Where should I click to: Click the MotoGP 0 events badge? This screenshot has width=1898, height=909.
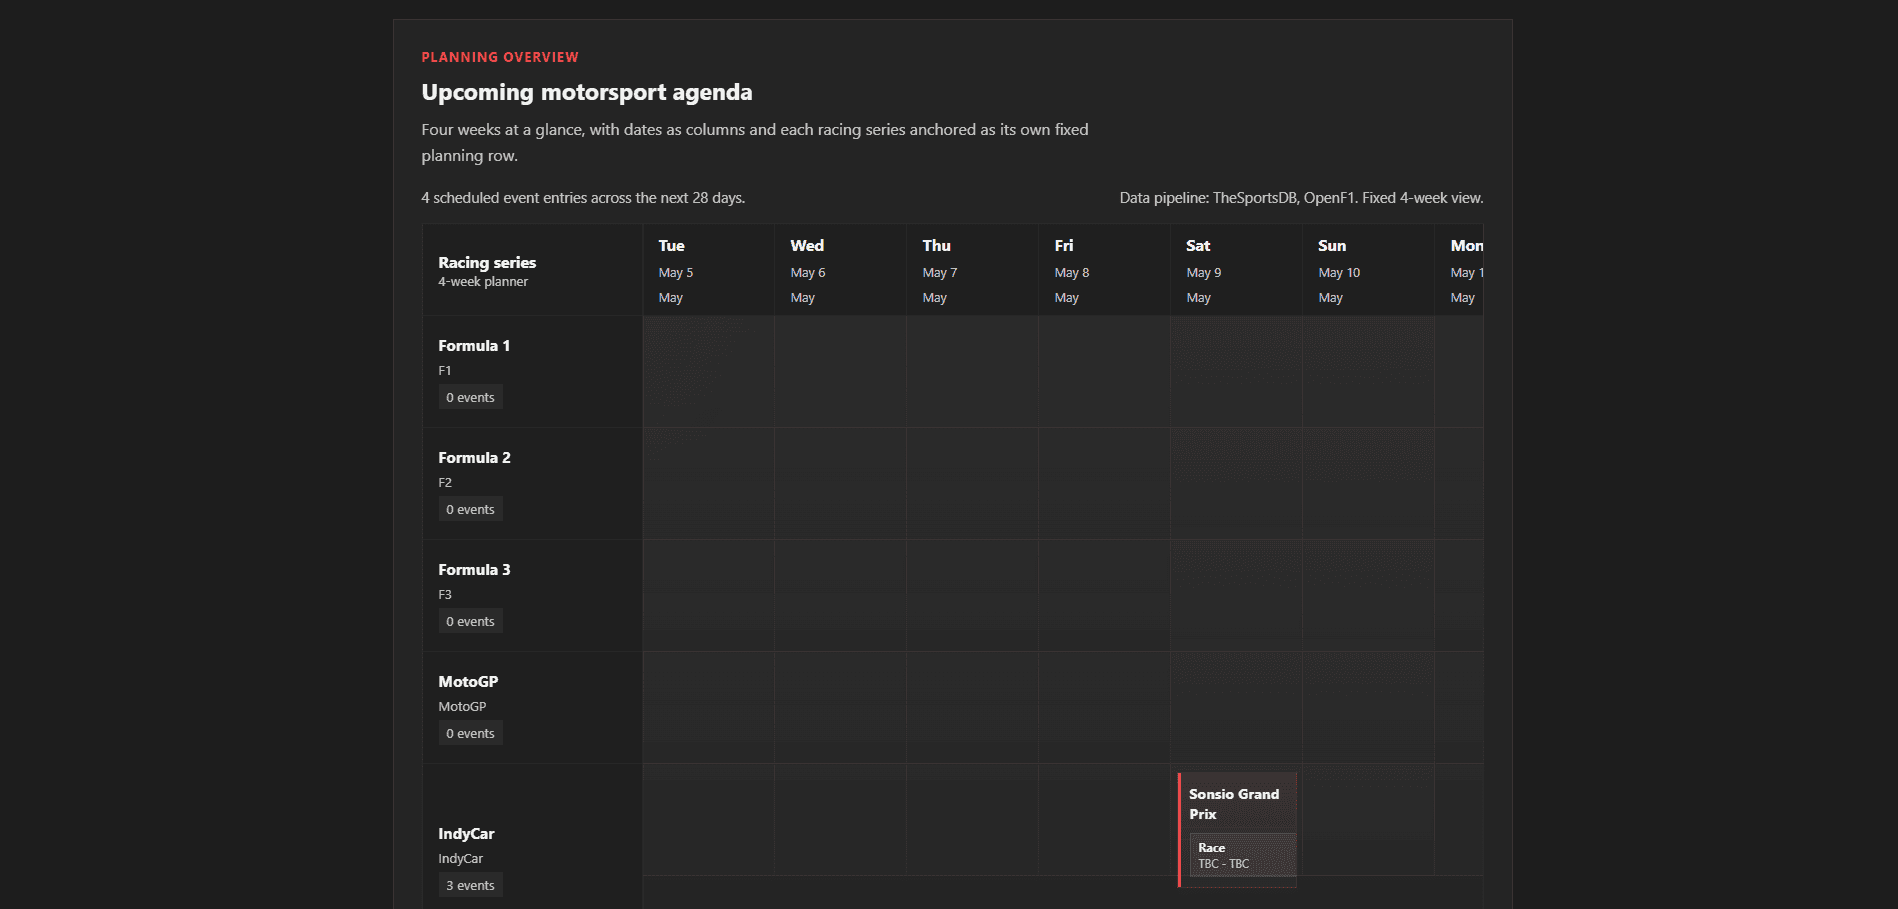pyautogui.click(x=470, y=733)
